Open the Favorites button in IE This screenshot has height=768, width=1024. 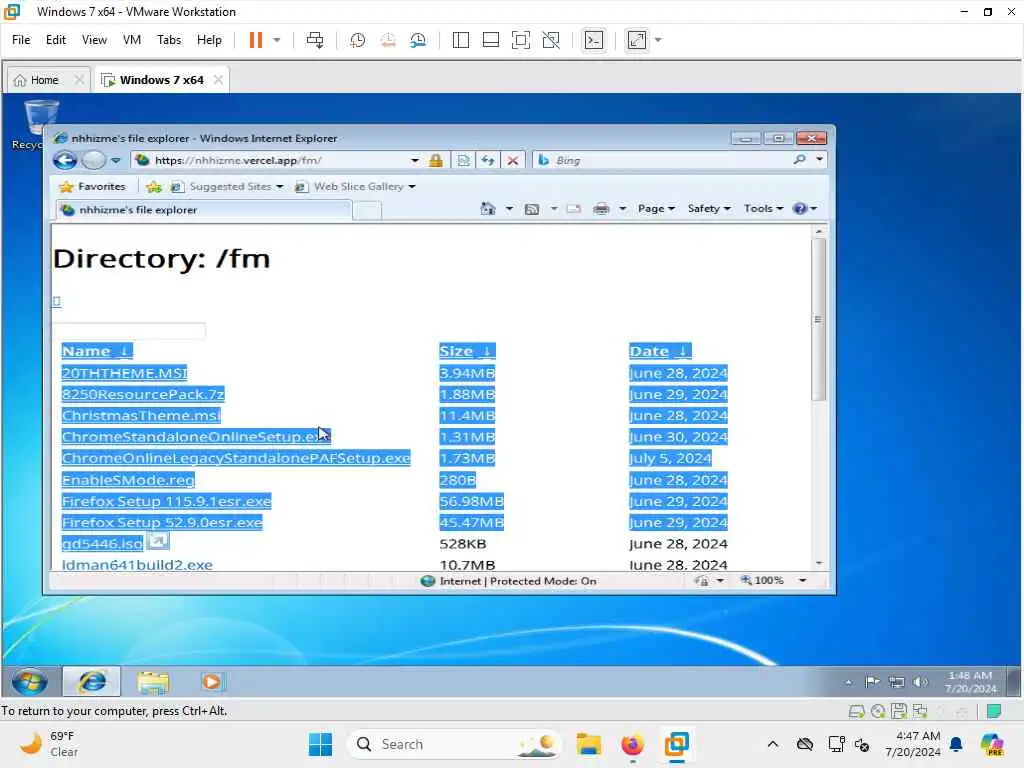pyautogui.click(x=92, y=186)
